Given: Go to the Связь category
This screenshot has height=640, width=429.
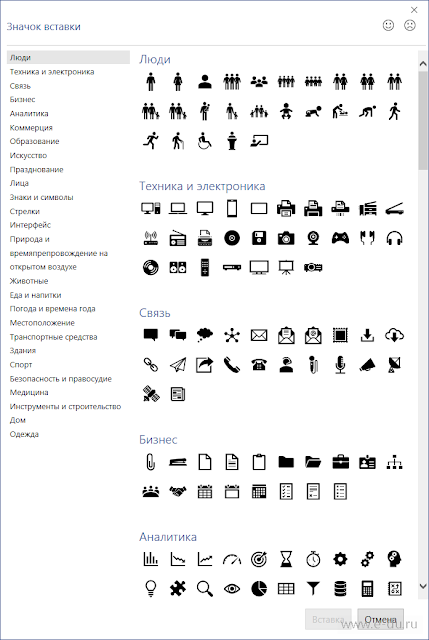Looking at the screenshot, I should point(20,86).
